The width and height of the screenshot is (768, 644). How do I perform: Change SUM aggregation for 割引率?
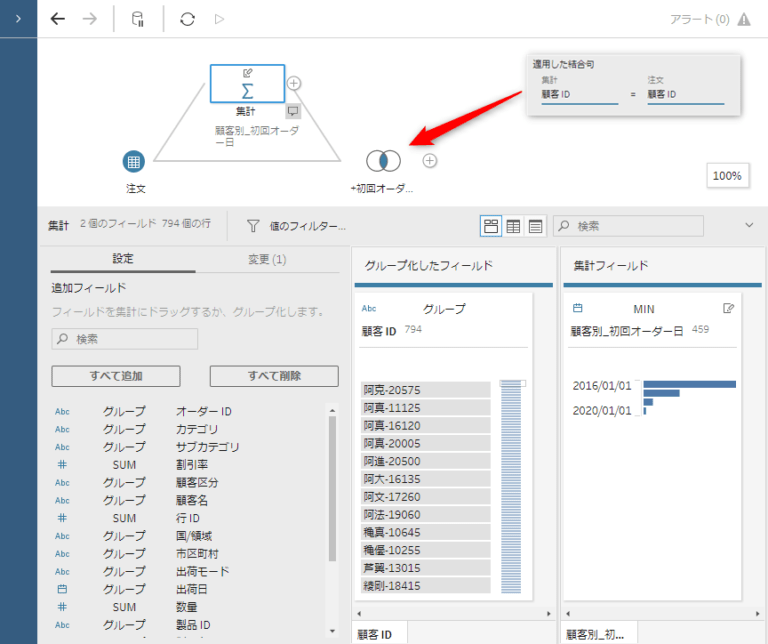click(124, 465)
